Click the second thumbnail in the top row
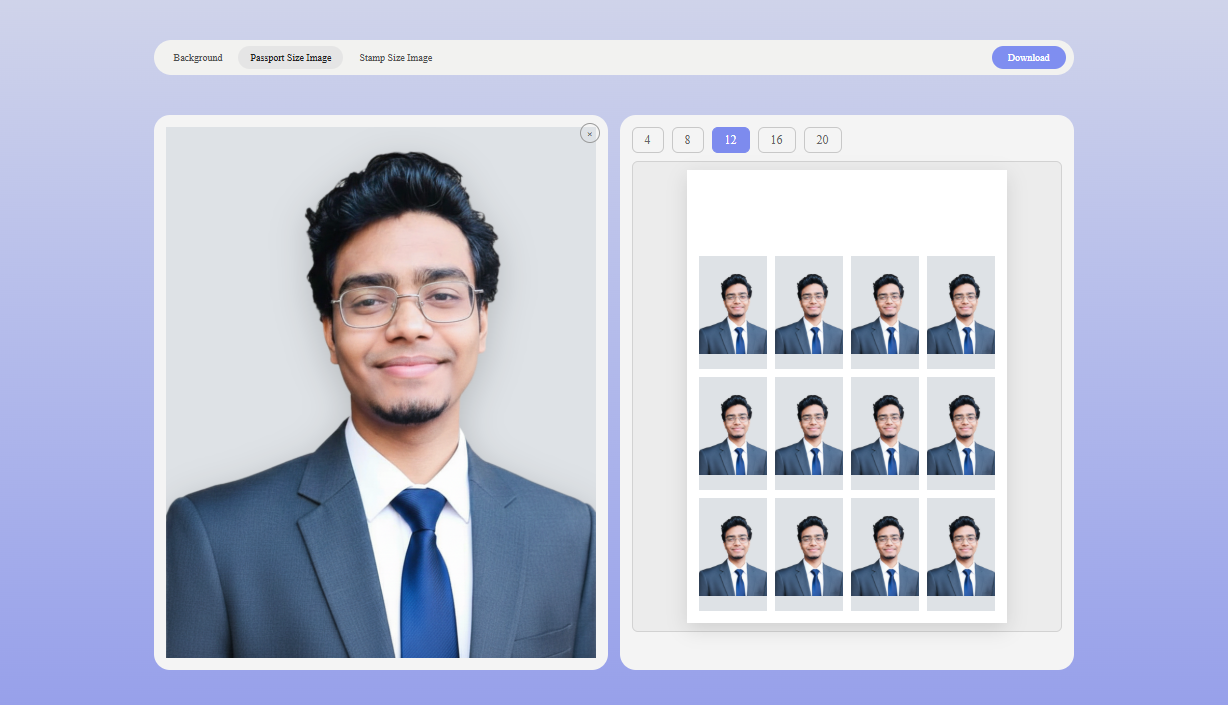Image resolution: width=1228 pixels, height=705 pixels. coord(808,310)
